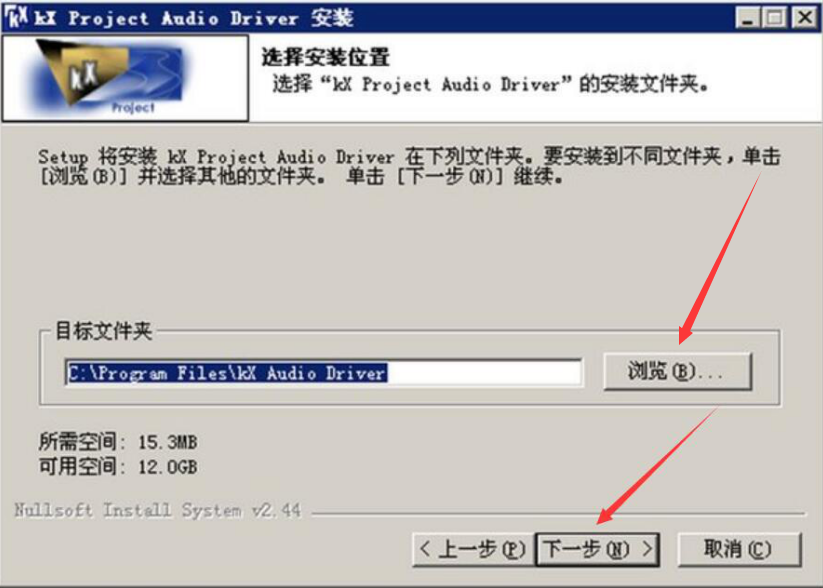Minimize the installer window

(x=747, y=18)
